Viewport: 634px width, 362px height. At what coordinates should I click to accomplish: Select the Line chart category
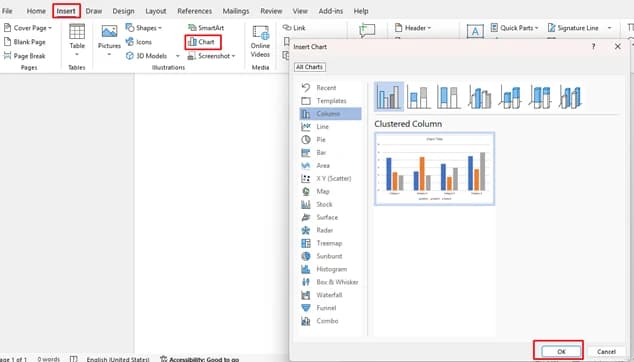(330, 127)
